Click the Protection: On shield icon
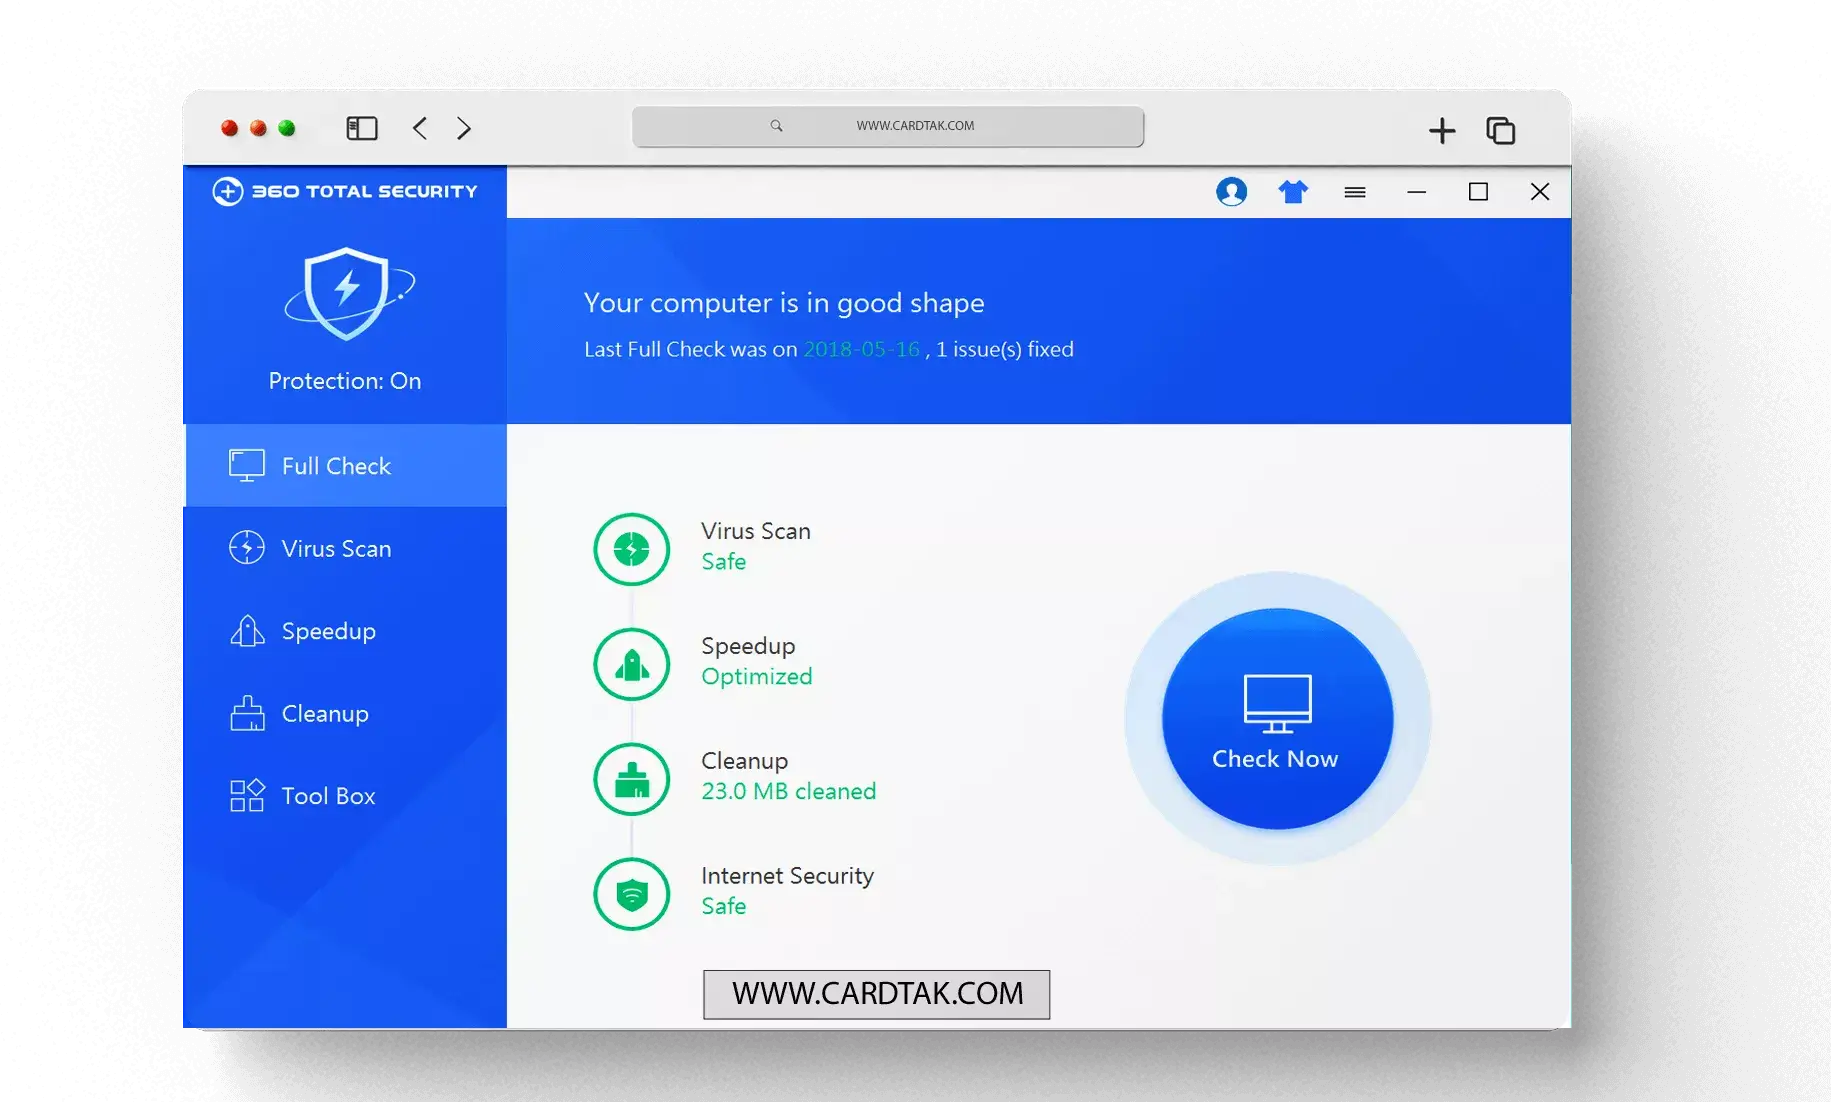This screenshot has width=1831, height=1102. click(347, 294)
